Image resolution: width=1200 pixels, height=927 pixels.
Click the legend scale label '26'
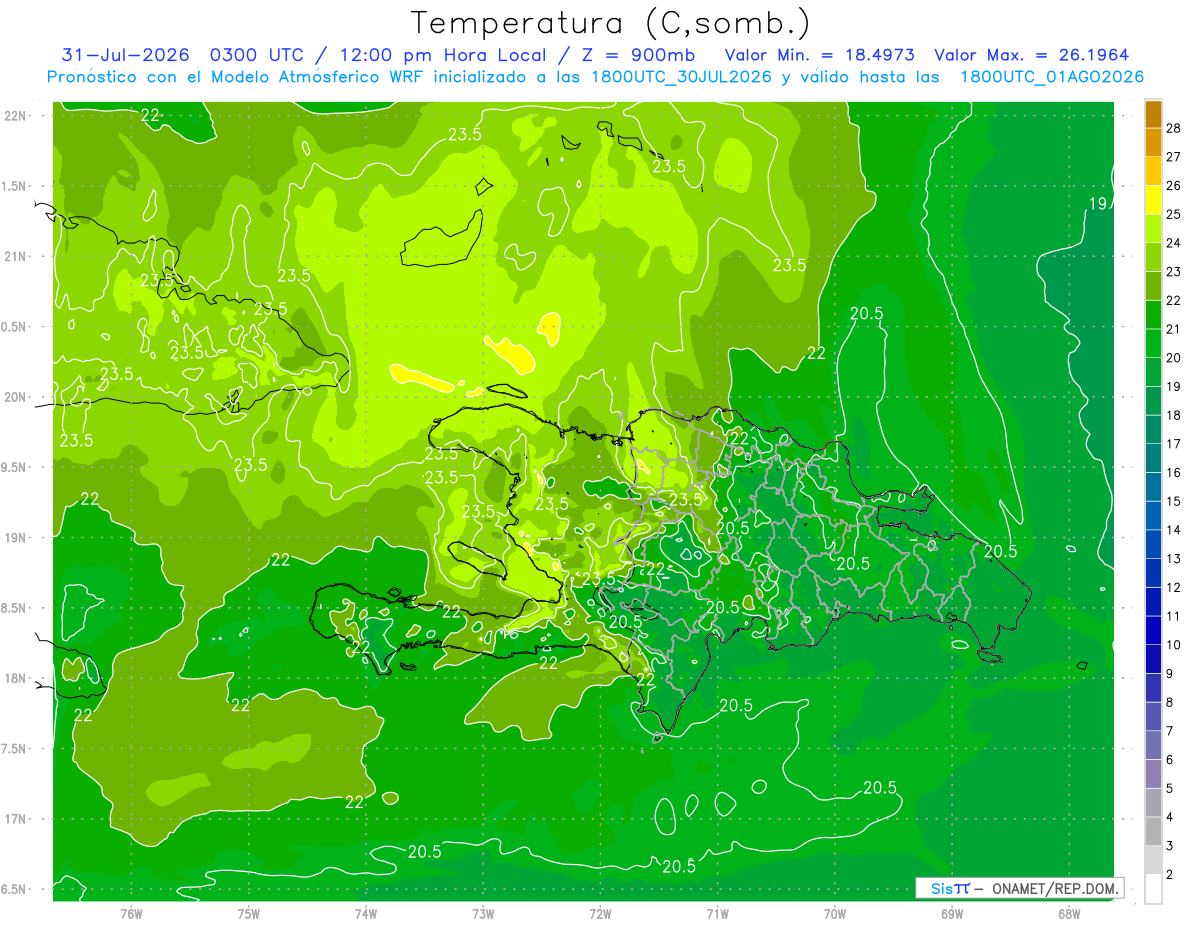pyautogui.click(x=1175, y=185)
